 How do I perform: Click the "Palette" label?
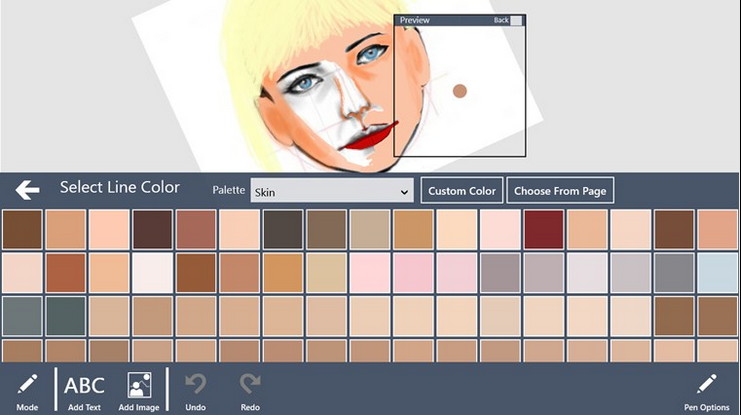(228, 190)
